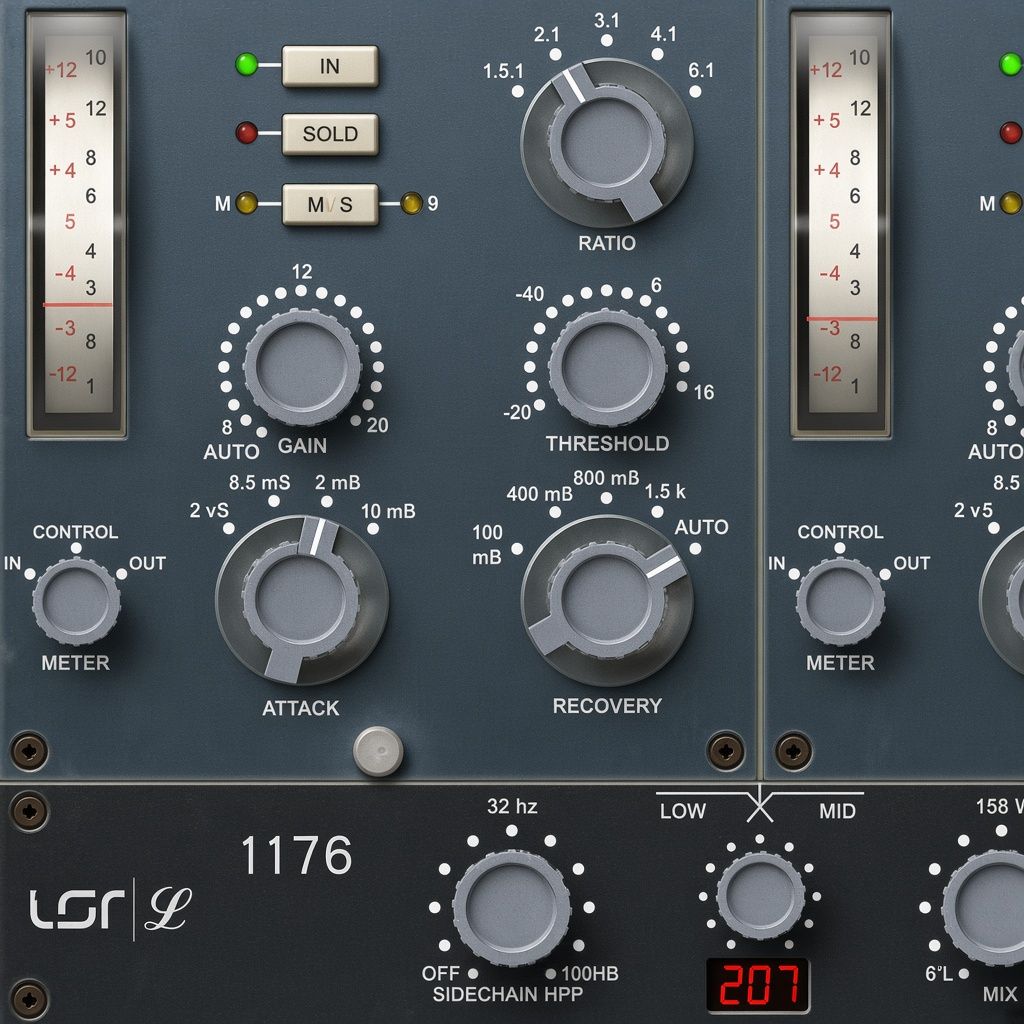Set ratio to the 6.1 position dot
The width and height of the screenshot is (1024, 1024).
tap(696, 91)
